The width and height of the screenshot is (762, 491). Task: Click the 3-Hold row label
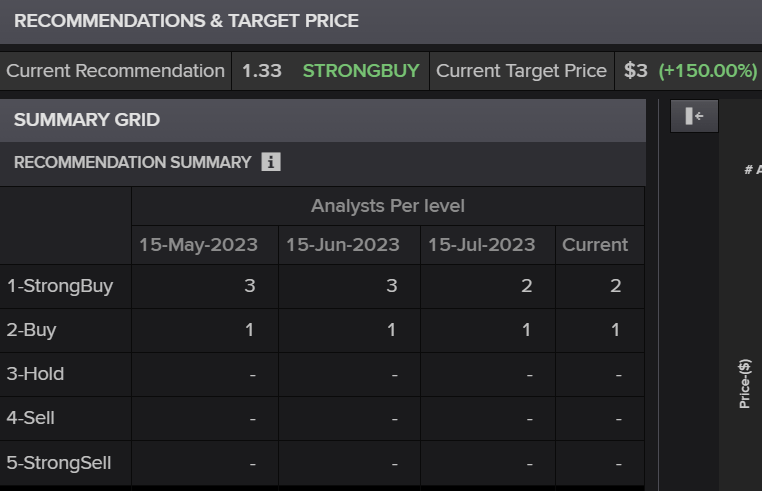pos(36,374)
